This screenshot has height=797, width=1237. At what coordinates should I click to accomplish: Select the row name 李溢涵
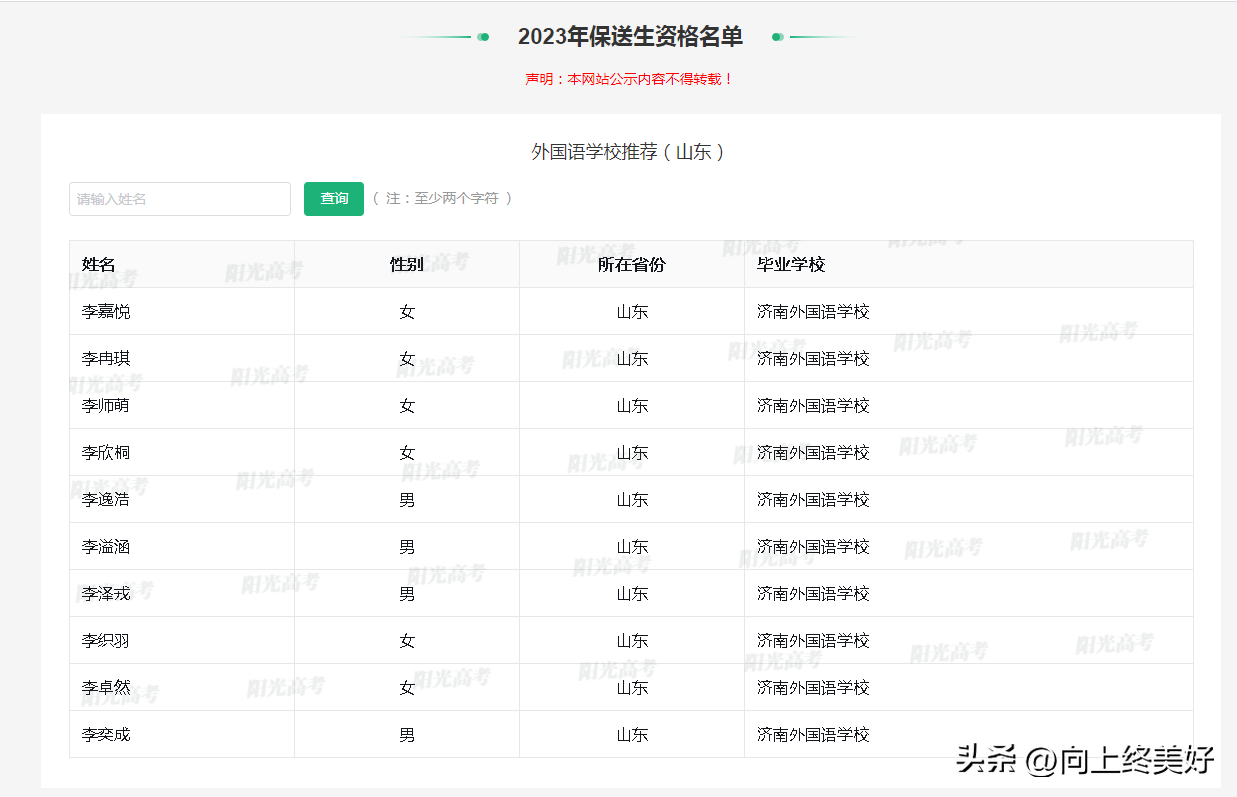pos(106,547)
